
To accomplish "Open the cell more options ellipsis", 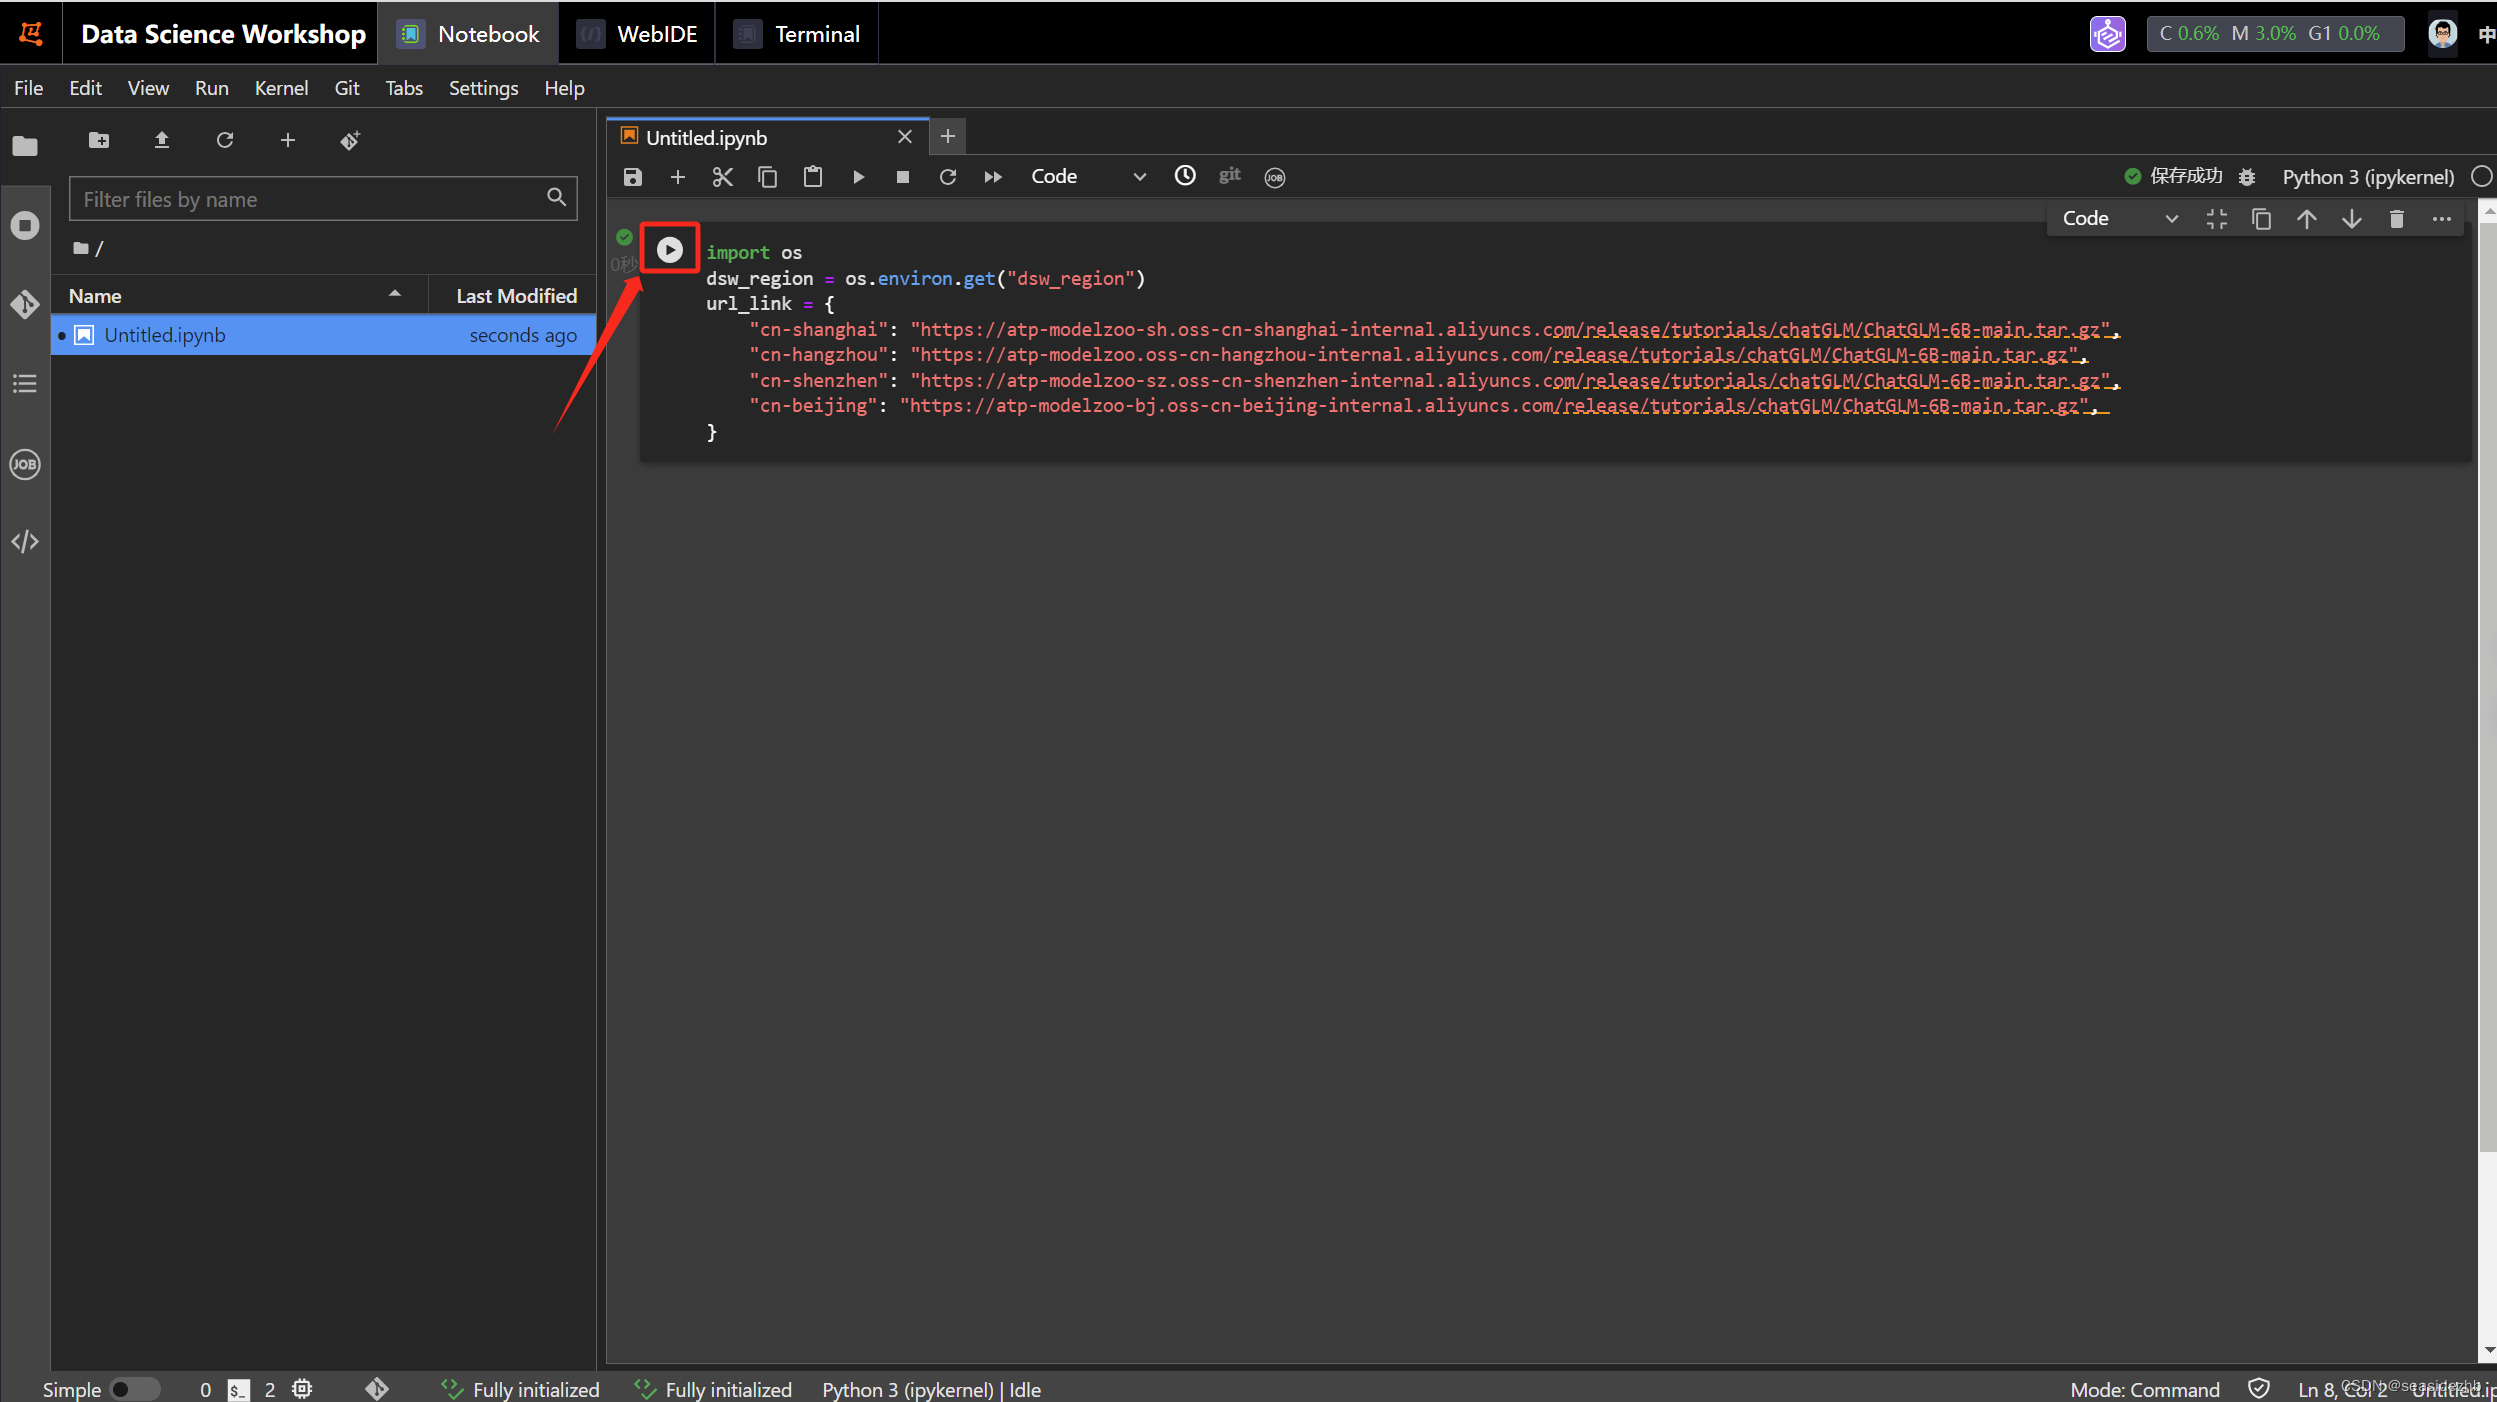I will tap(2442, 219).
